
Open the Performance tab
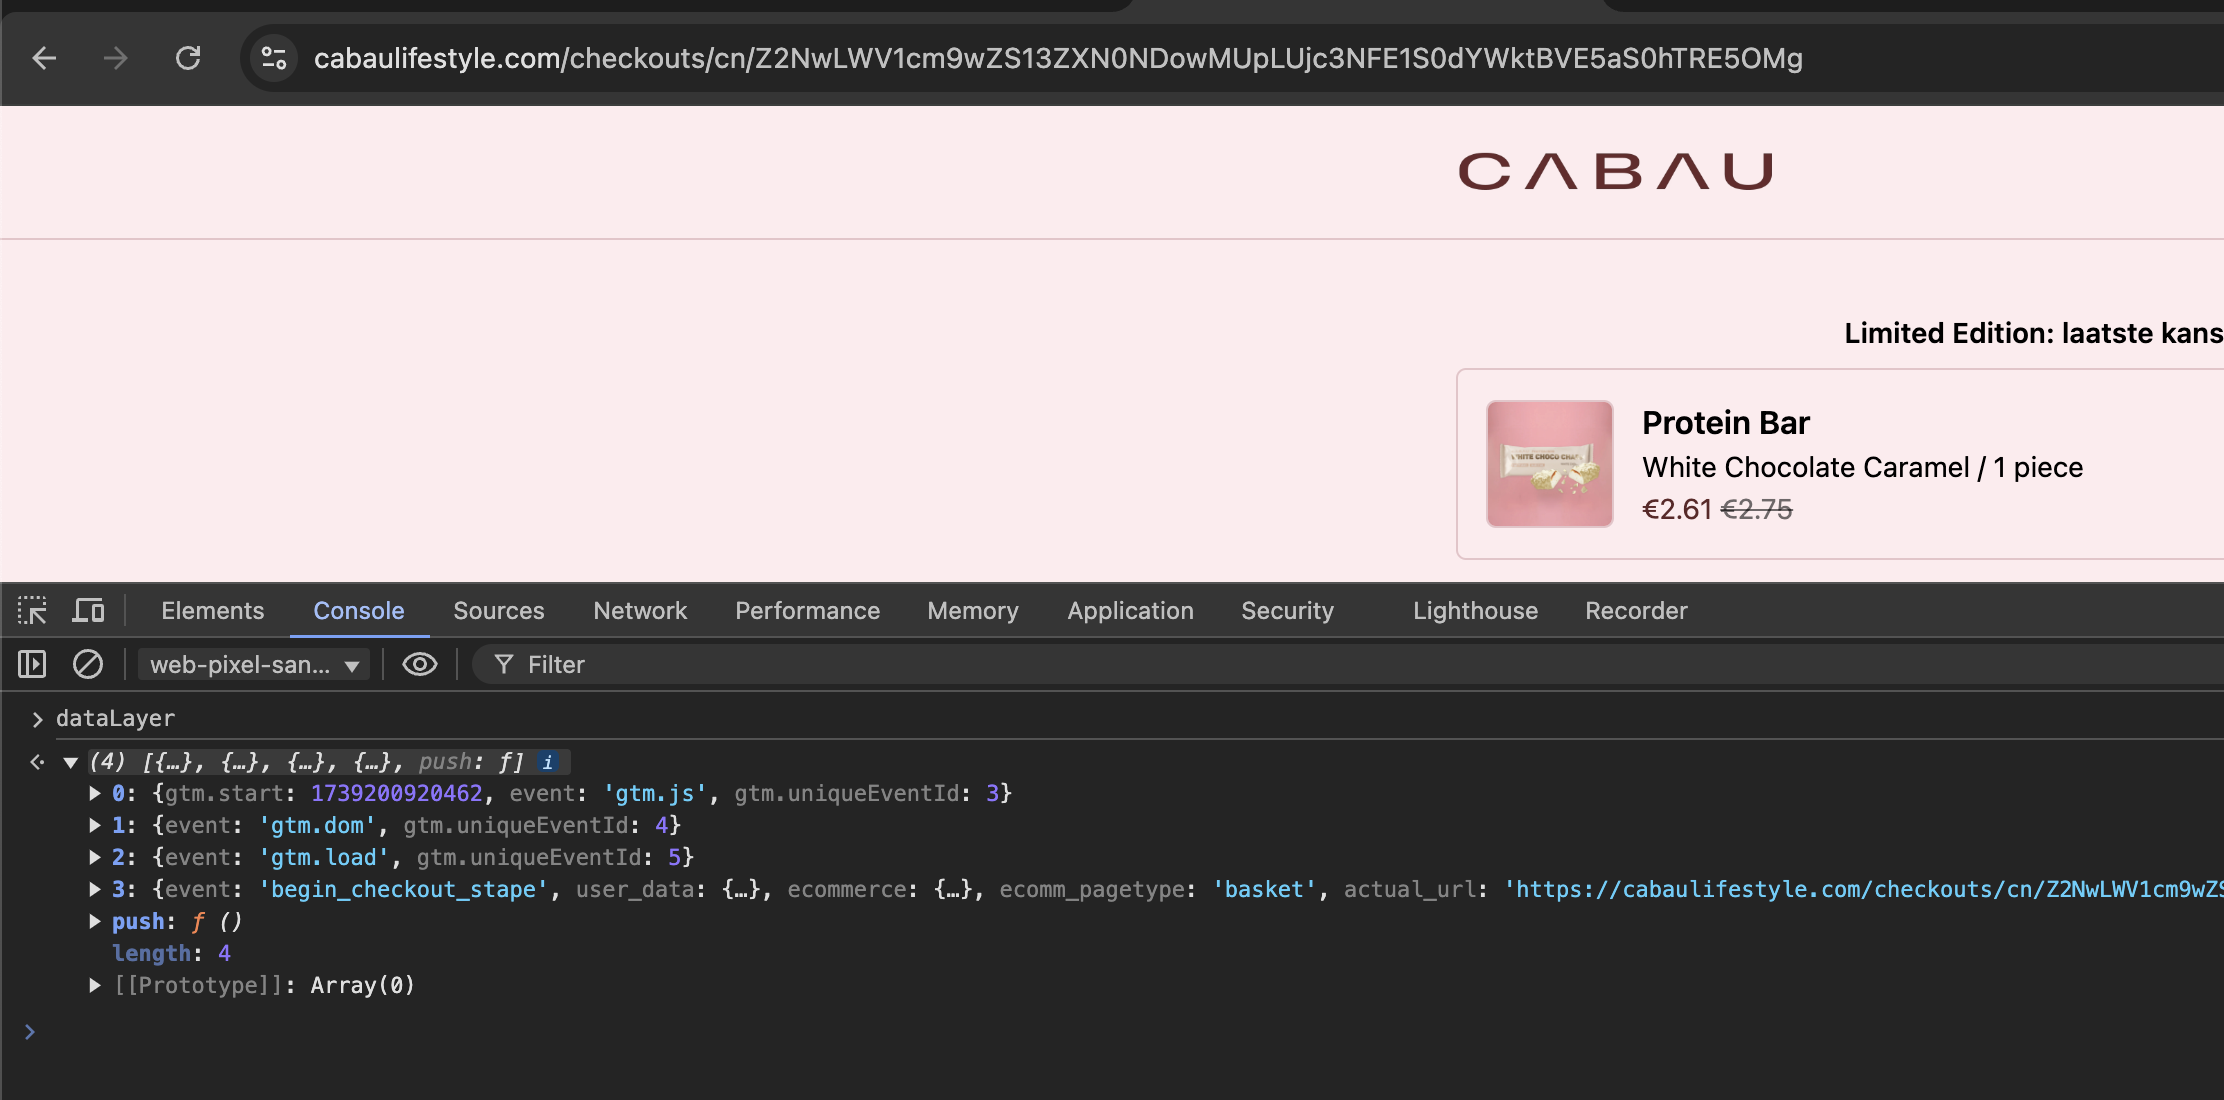pos(807,610)
